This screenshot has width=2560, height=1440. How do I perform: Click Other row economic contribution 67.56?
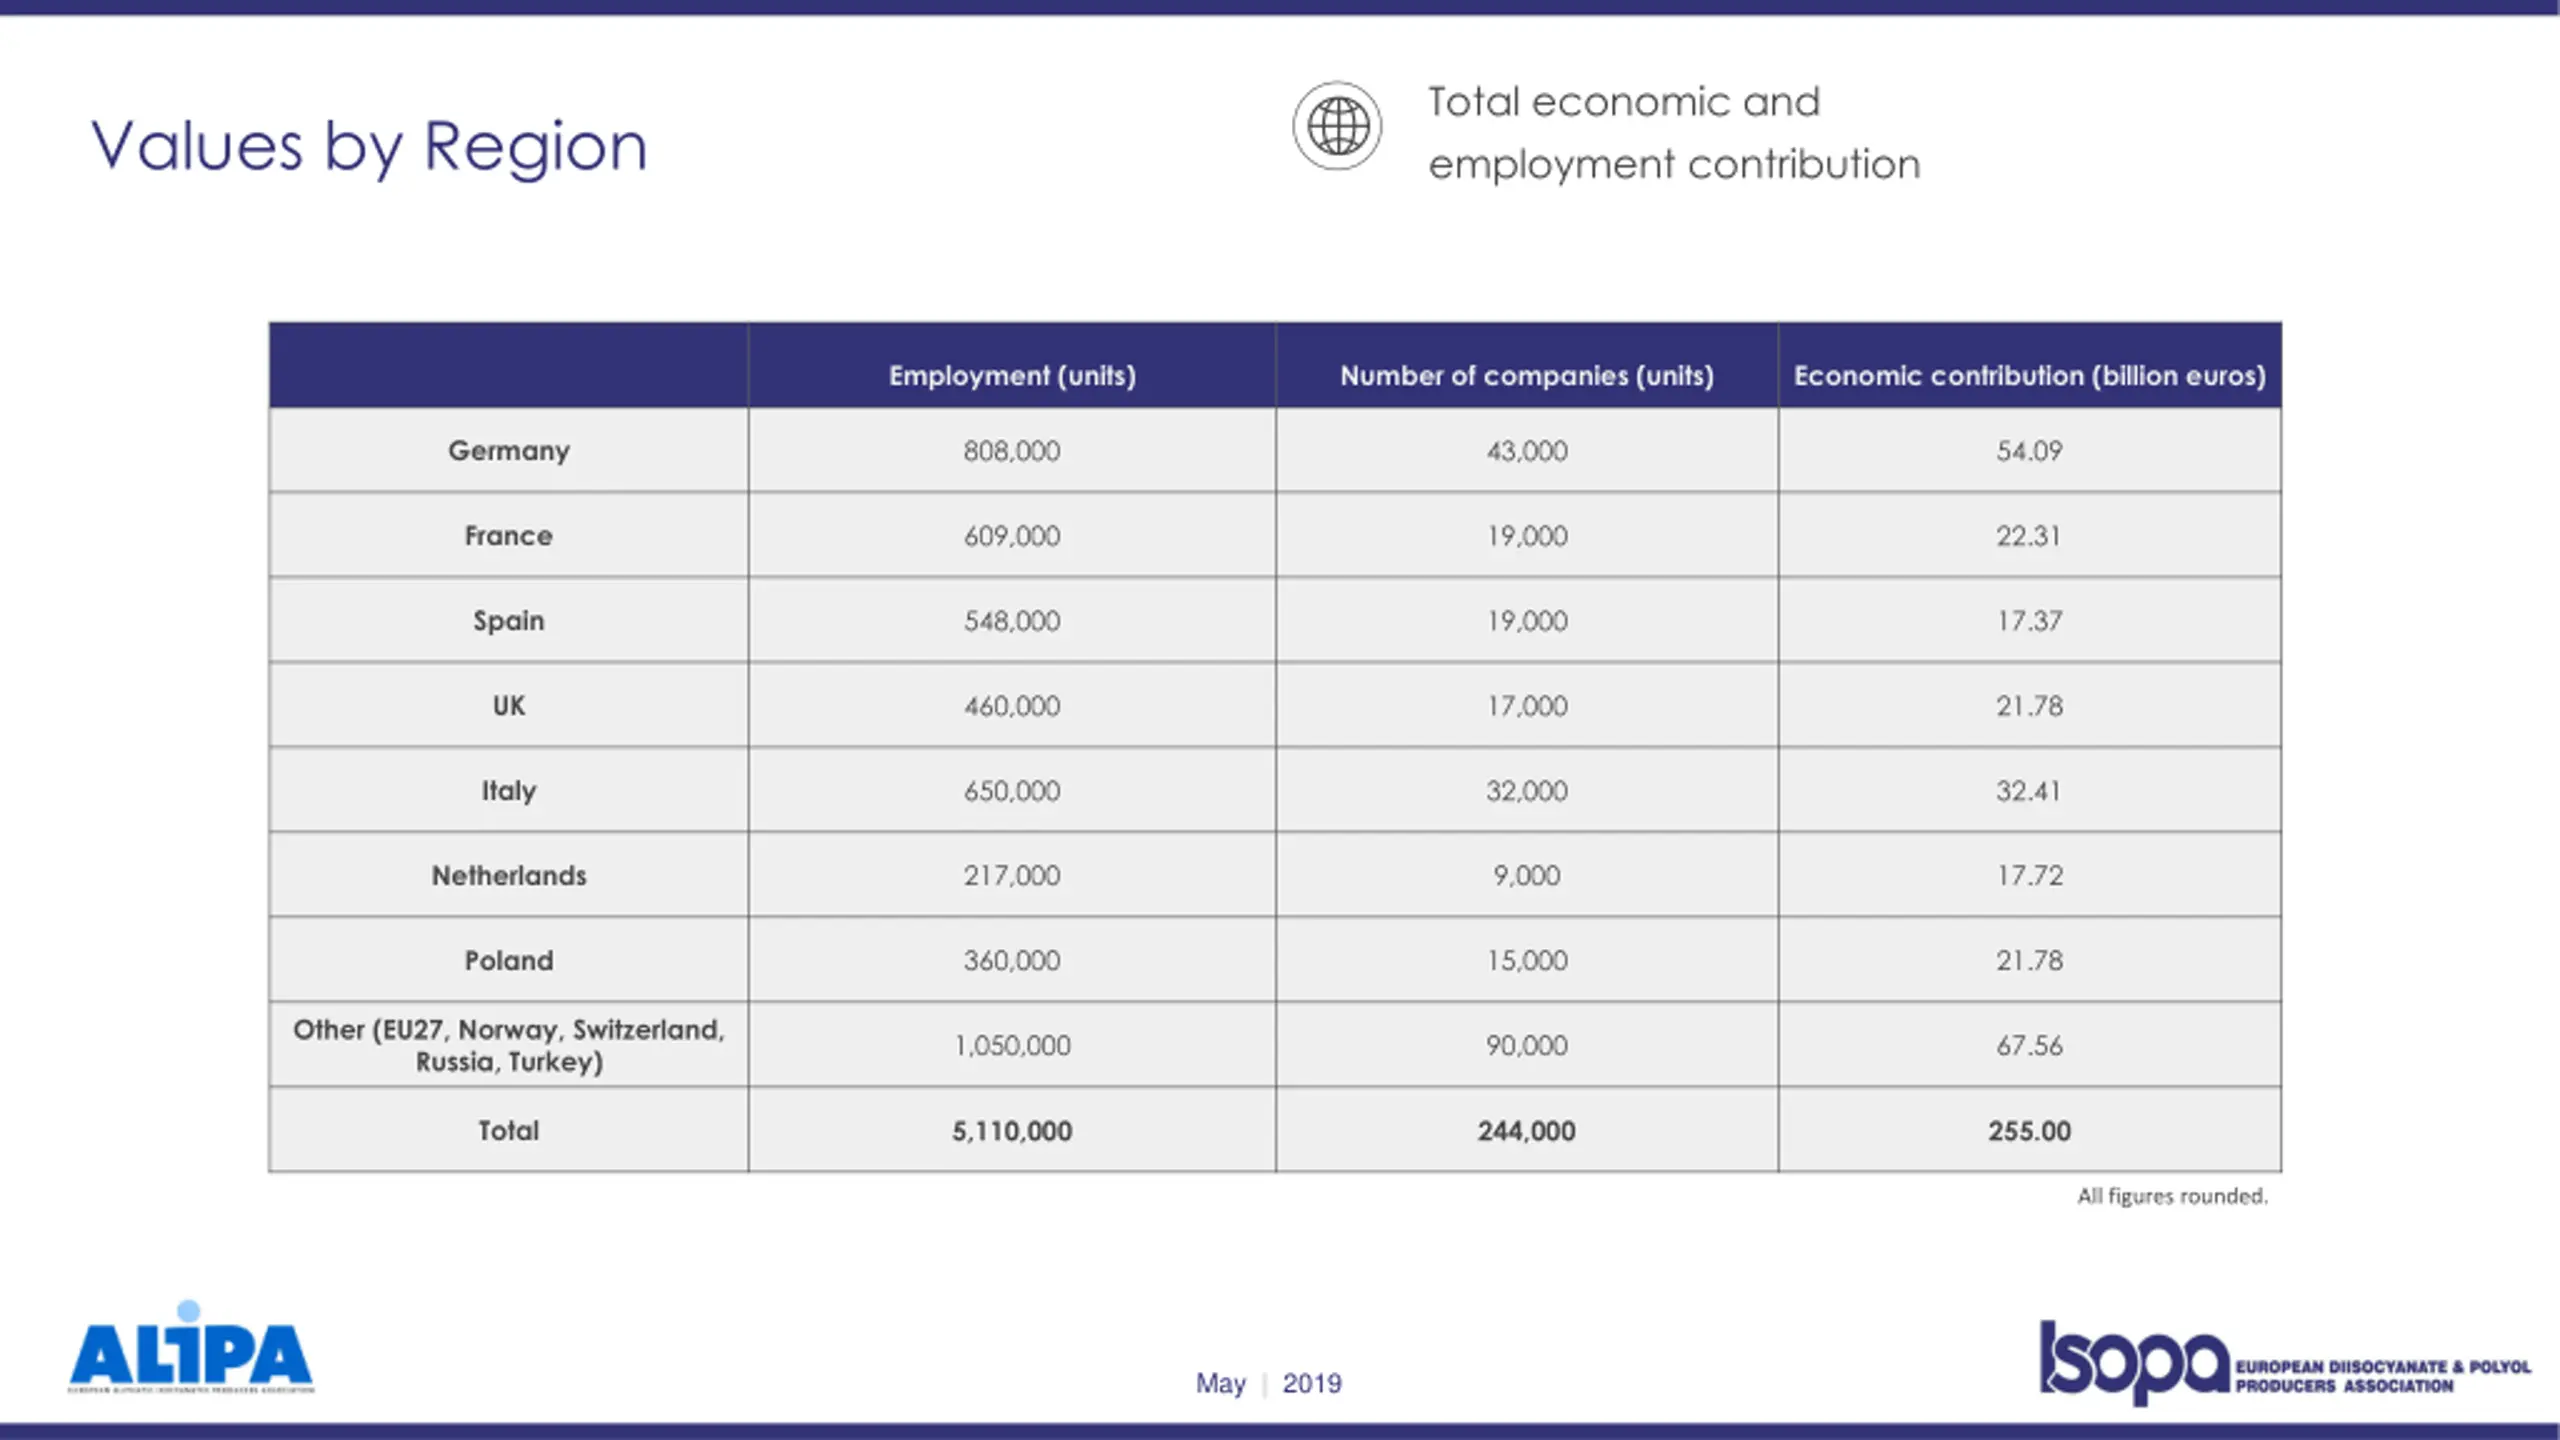pos(2030,1046)
